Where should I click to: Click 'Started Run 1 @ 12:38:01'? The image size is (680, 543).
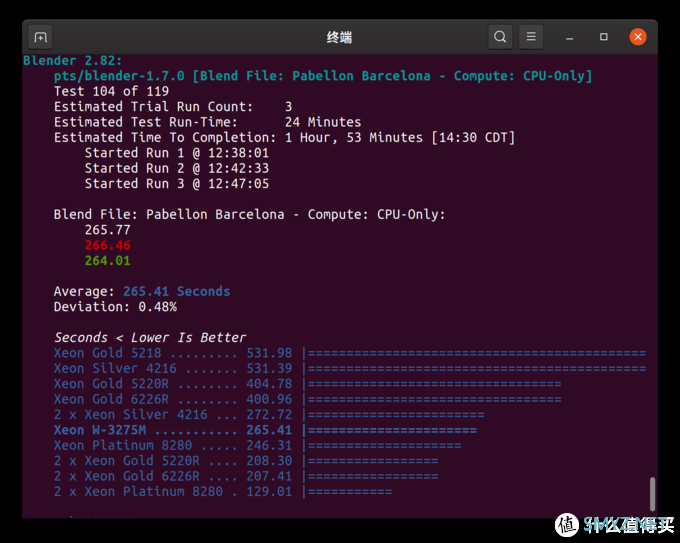[177, 153]
